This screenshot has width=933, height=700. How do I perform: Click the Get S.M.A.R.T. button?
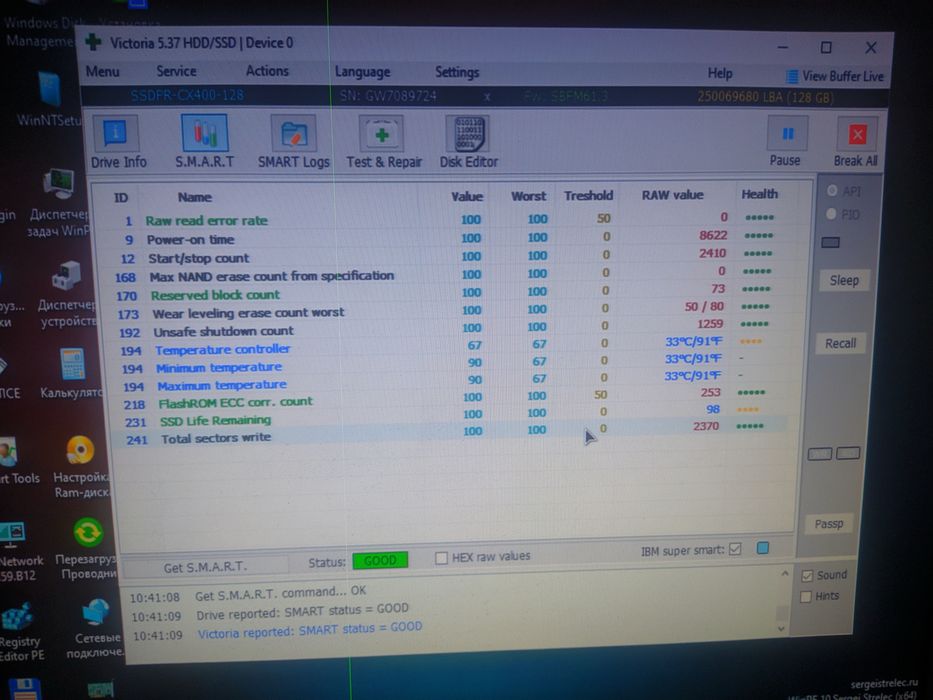tap(205, 567)
